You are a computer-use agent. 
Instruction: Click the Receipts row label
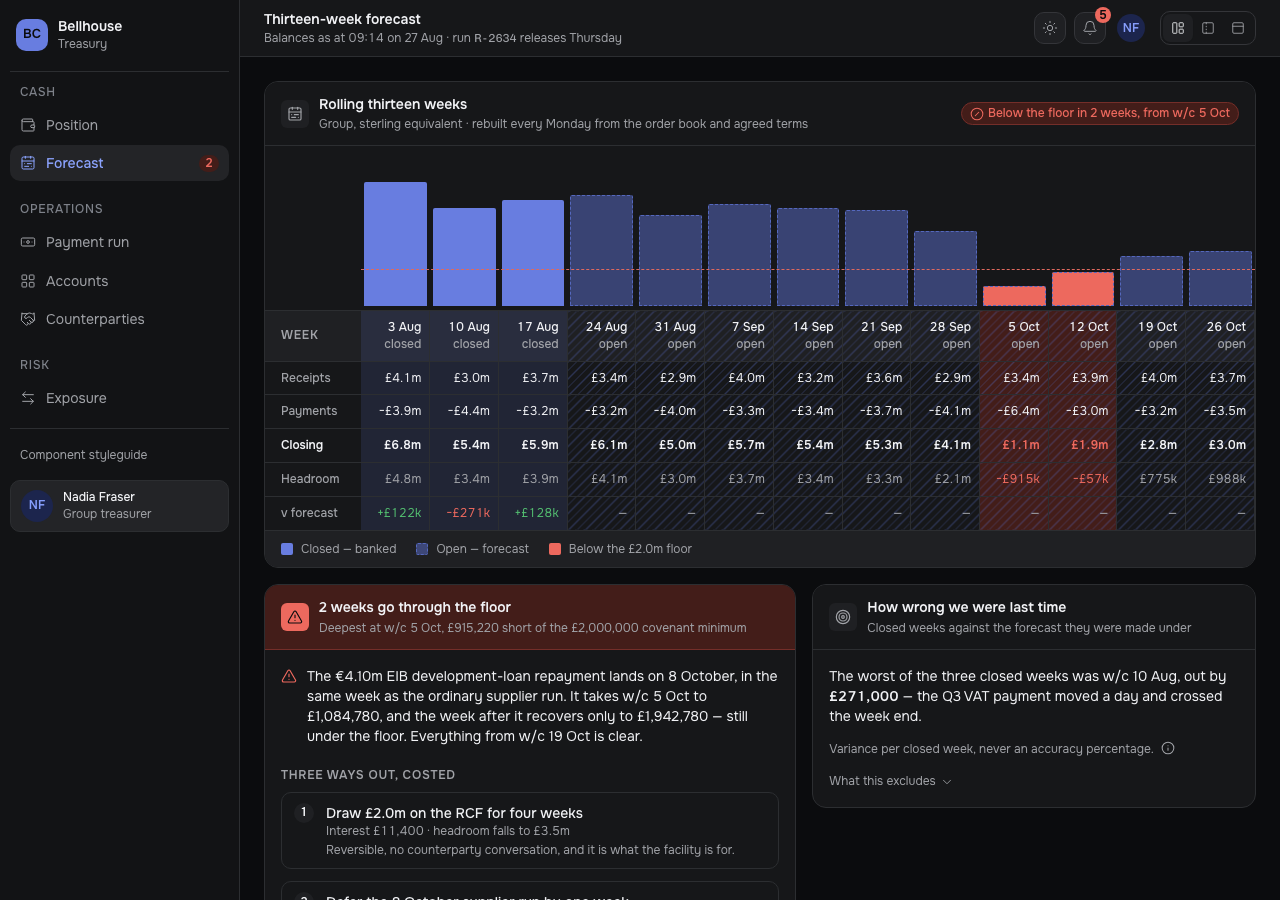point(306,378)
